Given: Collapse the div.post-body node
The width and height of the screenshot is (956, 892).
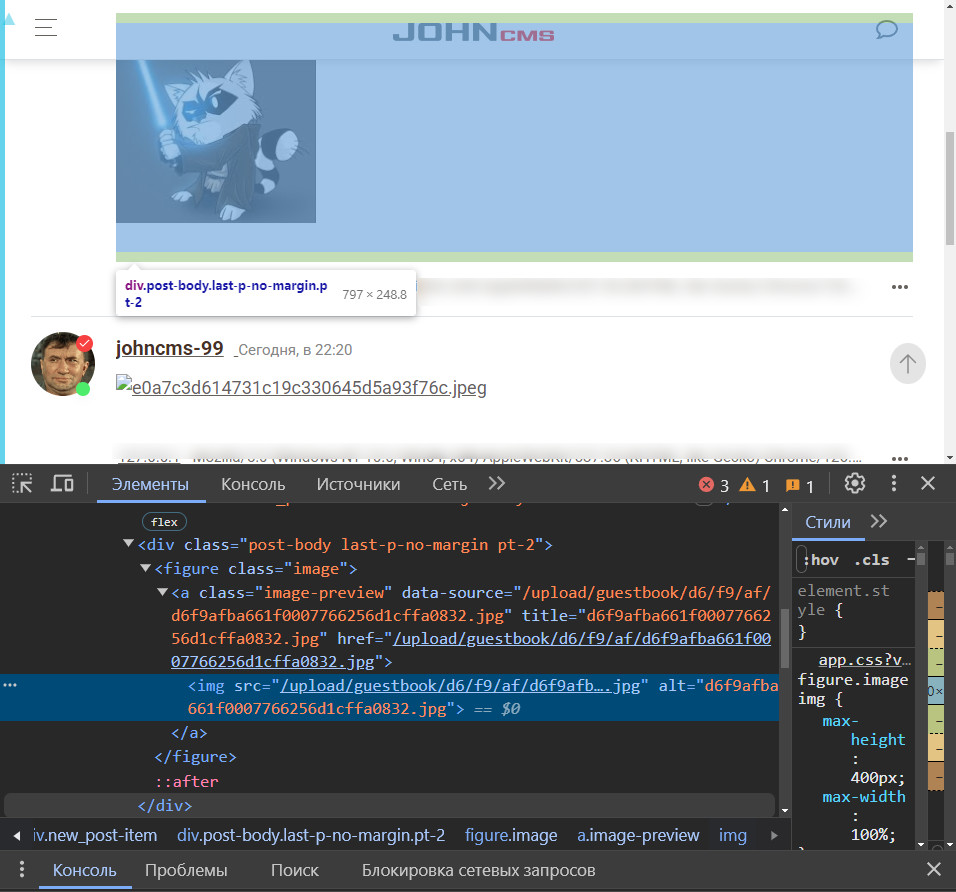Looking at the screenshot, I should pyautogui.click(x=129, y=543).
